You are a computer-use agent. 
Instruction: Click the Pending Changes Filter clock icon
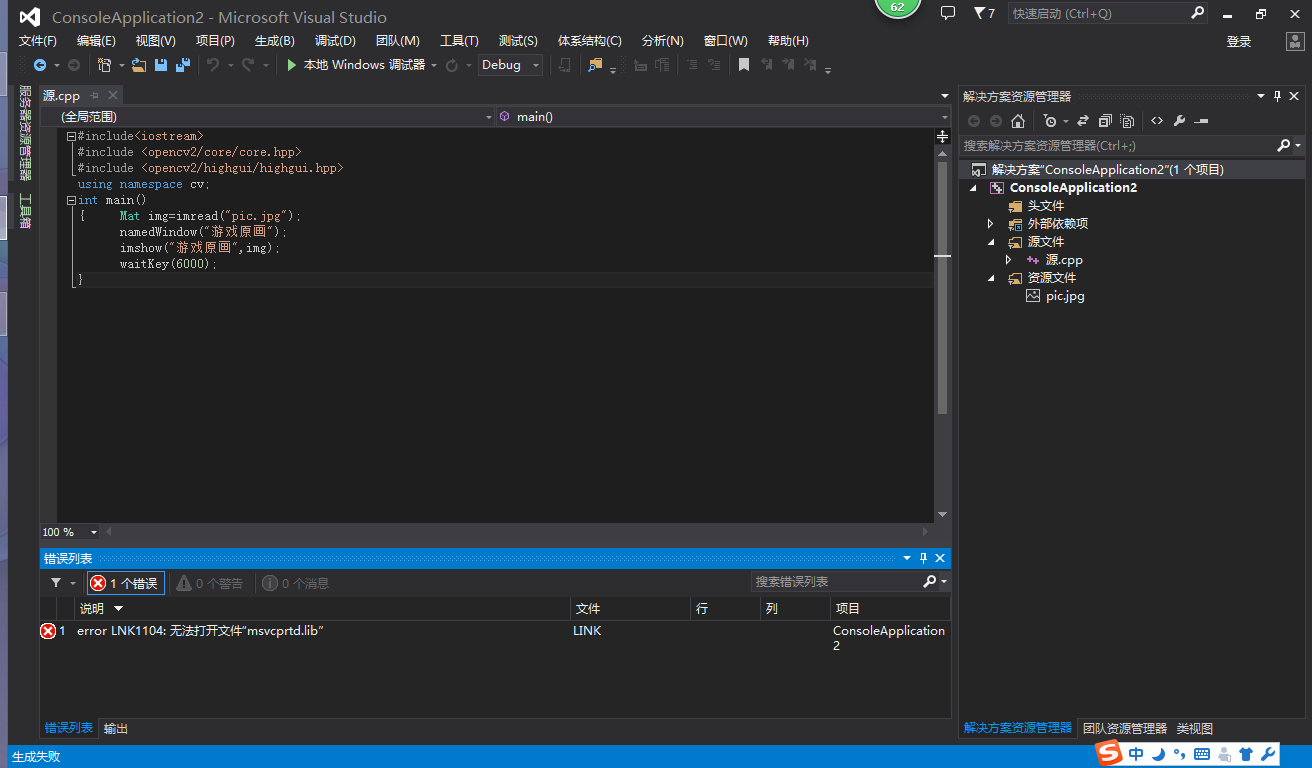point(1049,121)
